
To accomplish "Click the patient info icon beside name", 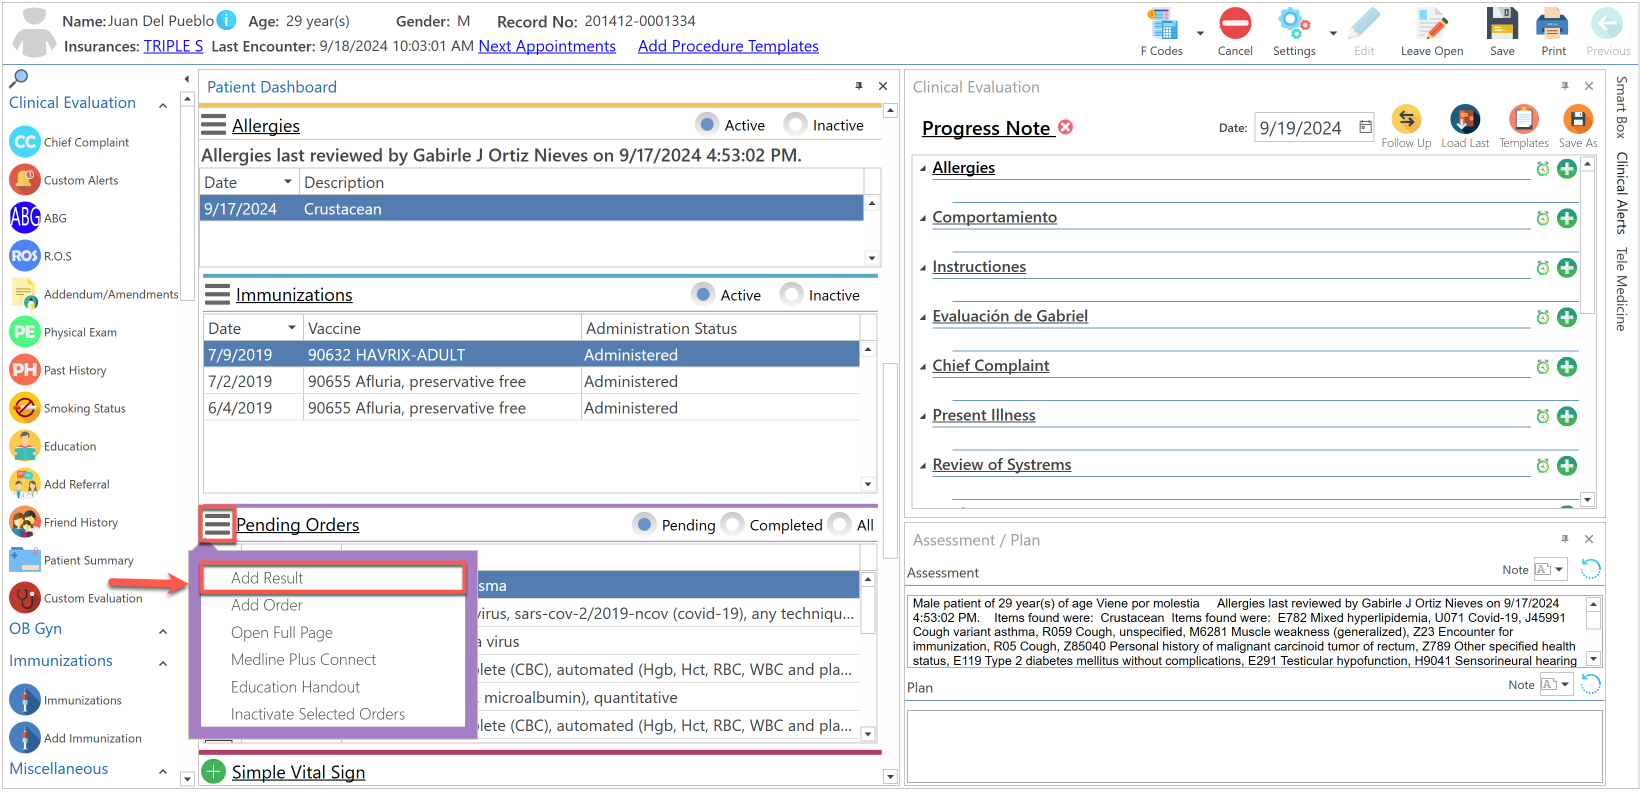I will pos(227,20).
